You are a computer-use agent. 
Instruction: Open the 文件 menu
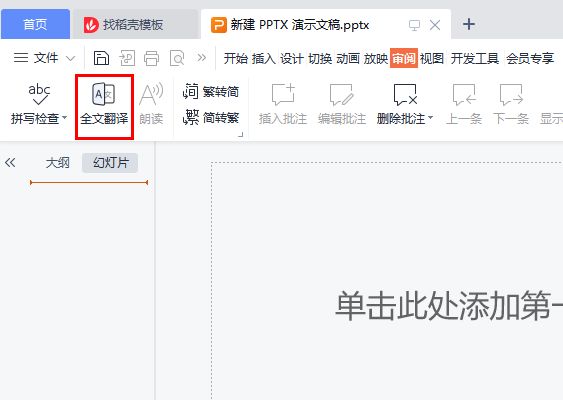[36, 57]
